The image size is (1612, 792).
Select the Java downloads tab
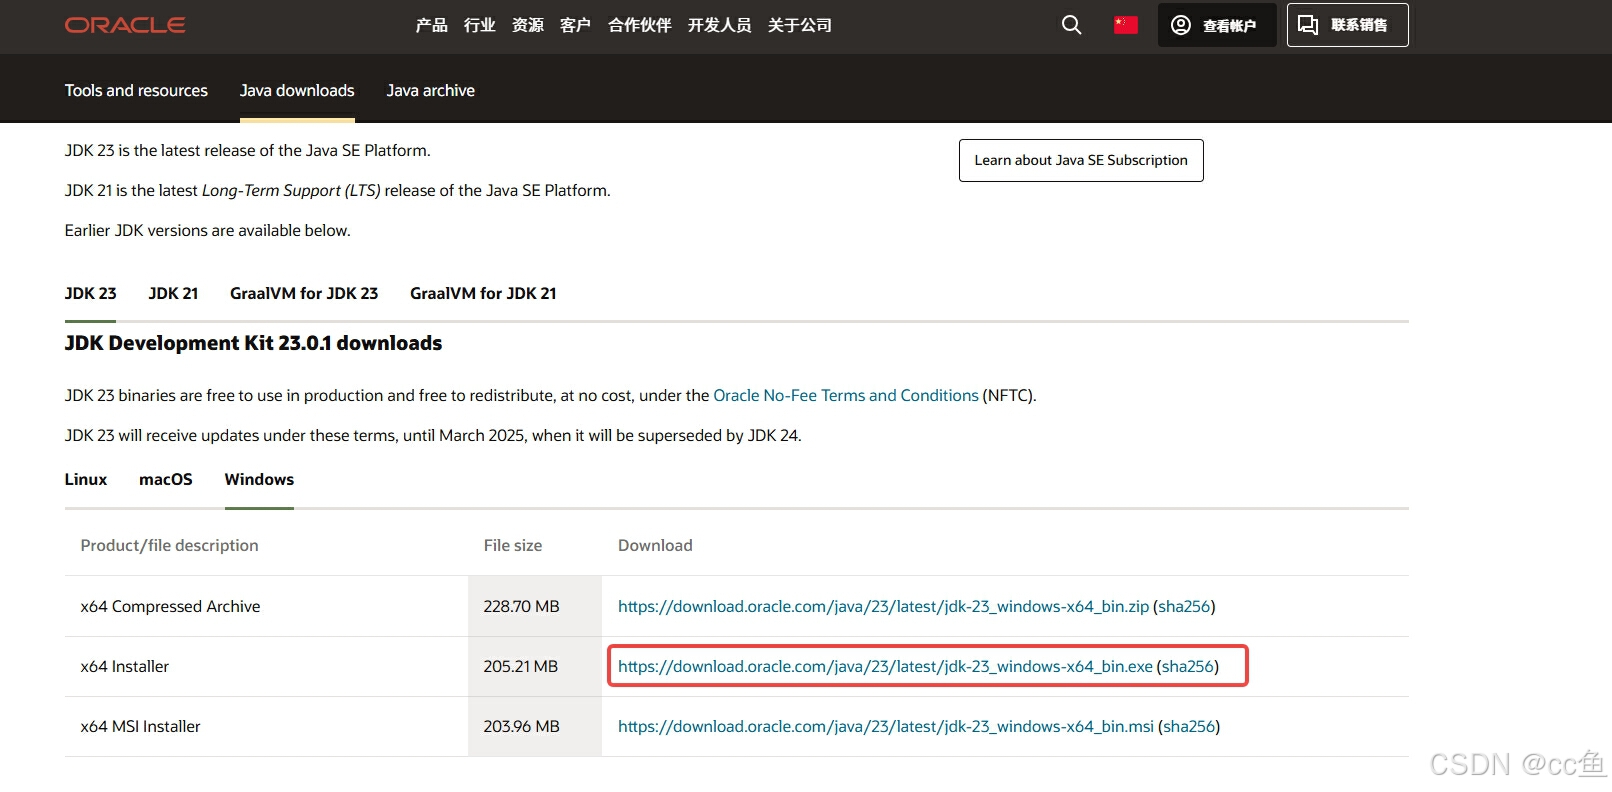pyautogui.click(x=297, y=90)
